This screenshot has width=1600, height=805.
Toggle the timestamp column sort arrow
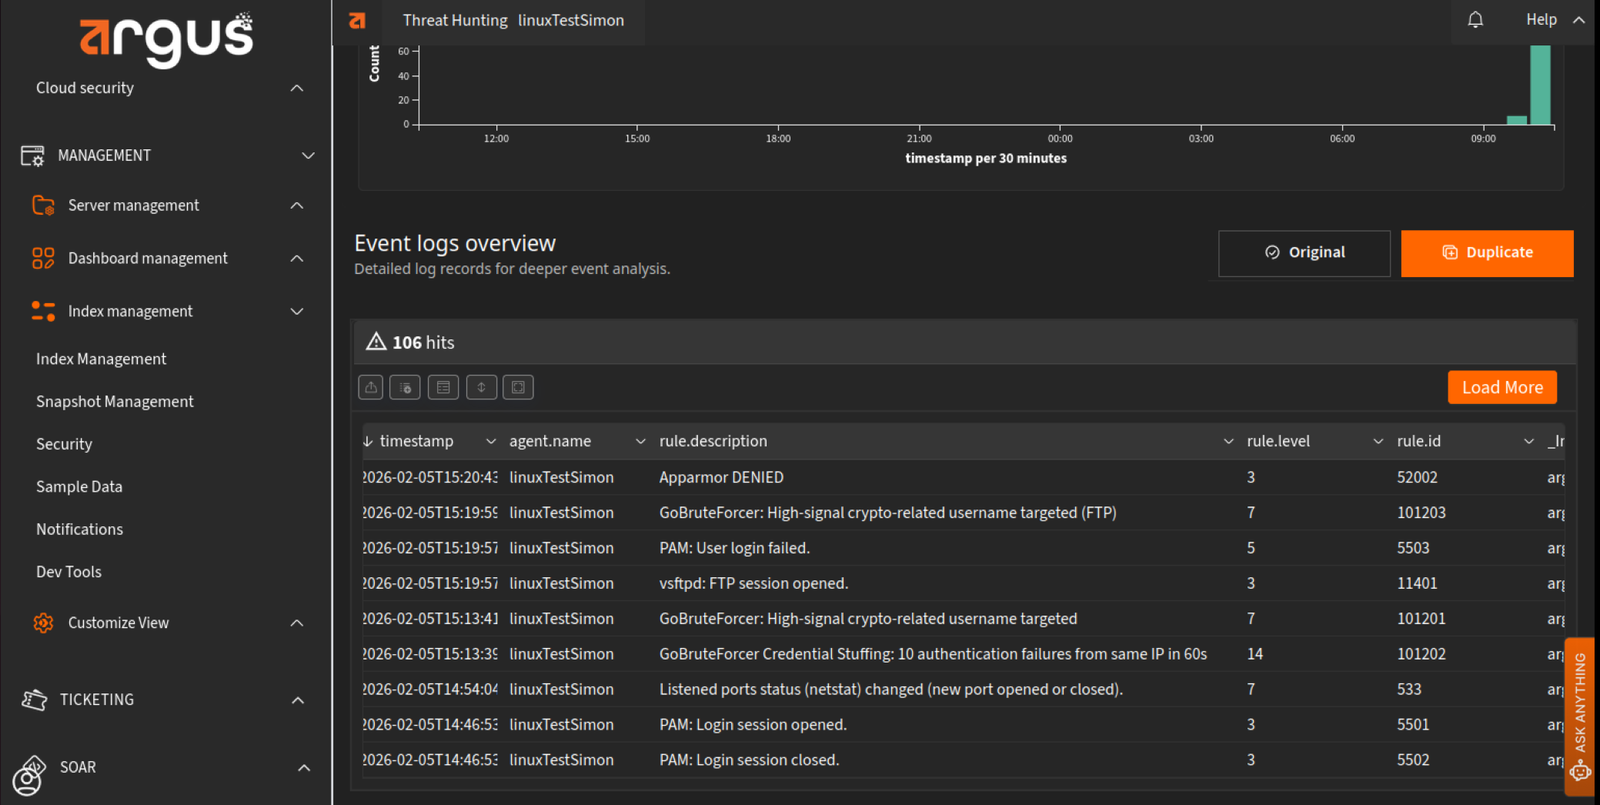[x=368, y=441]
